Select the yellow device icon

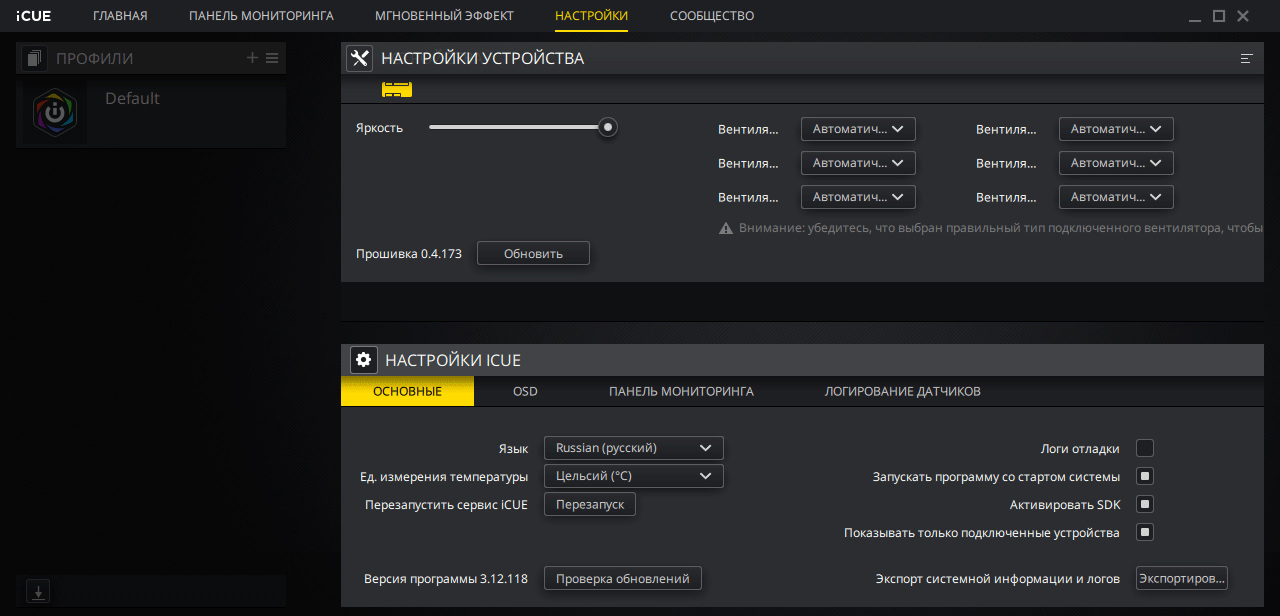(x=397, y=90)
